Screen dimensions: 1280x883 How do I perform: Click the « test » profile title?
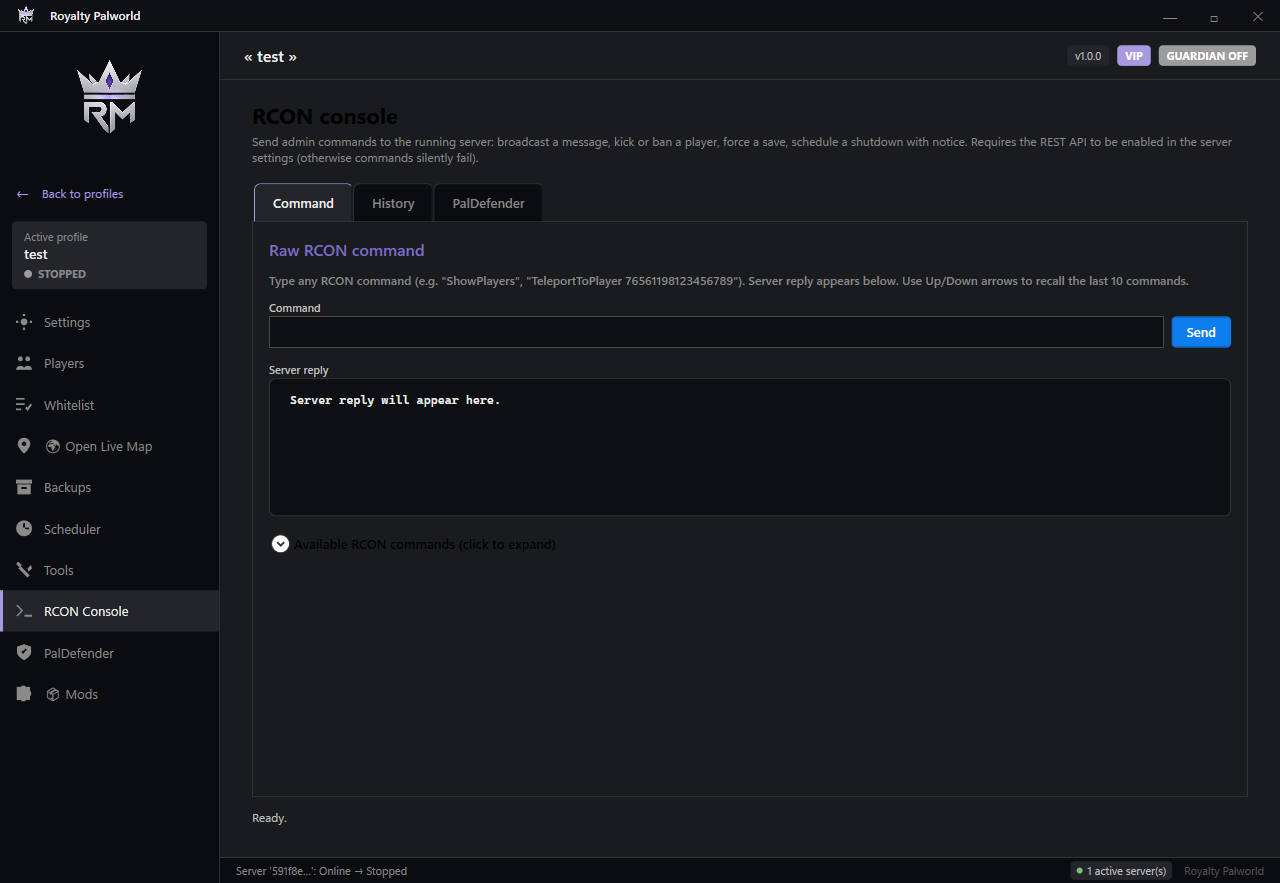270,57
